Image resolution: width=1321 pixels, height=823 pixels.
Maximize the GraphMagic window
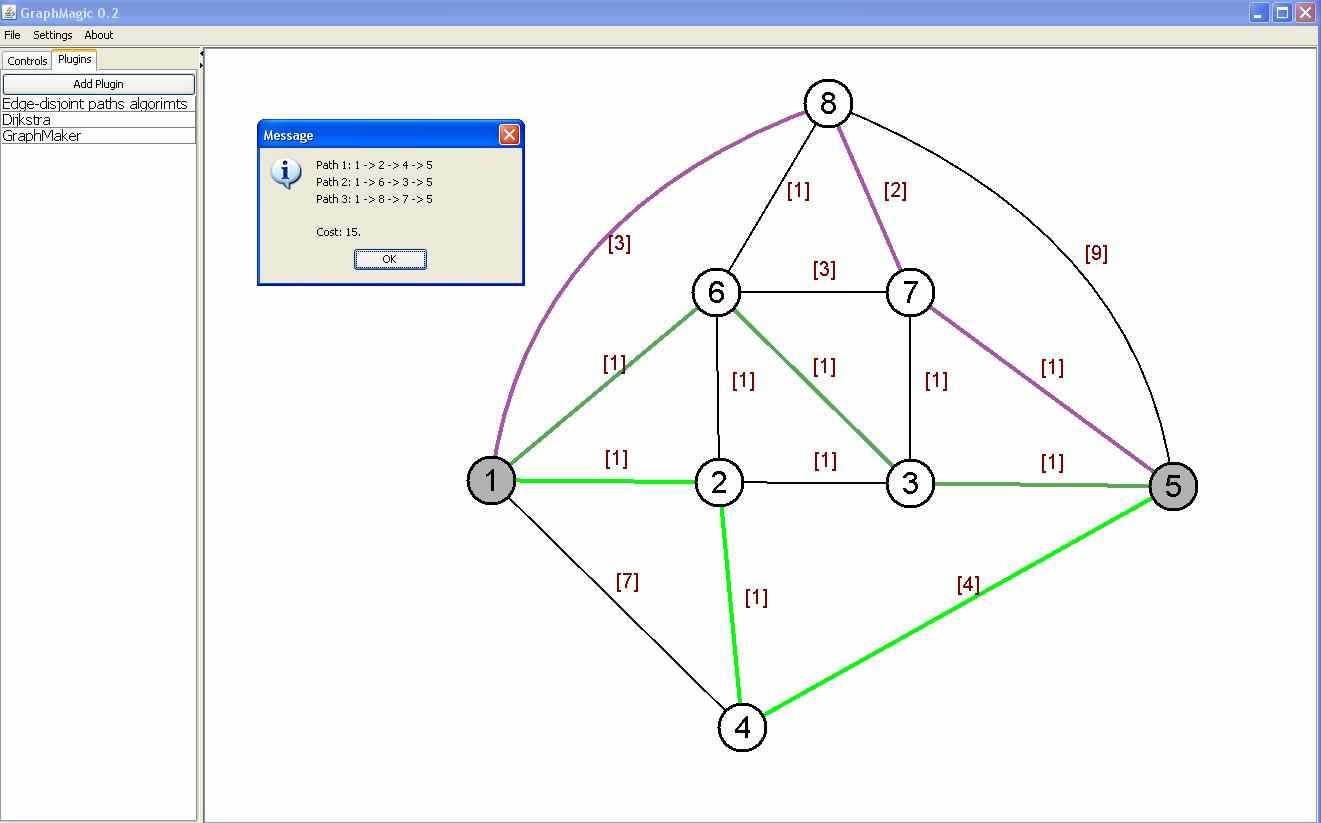1281,13
